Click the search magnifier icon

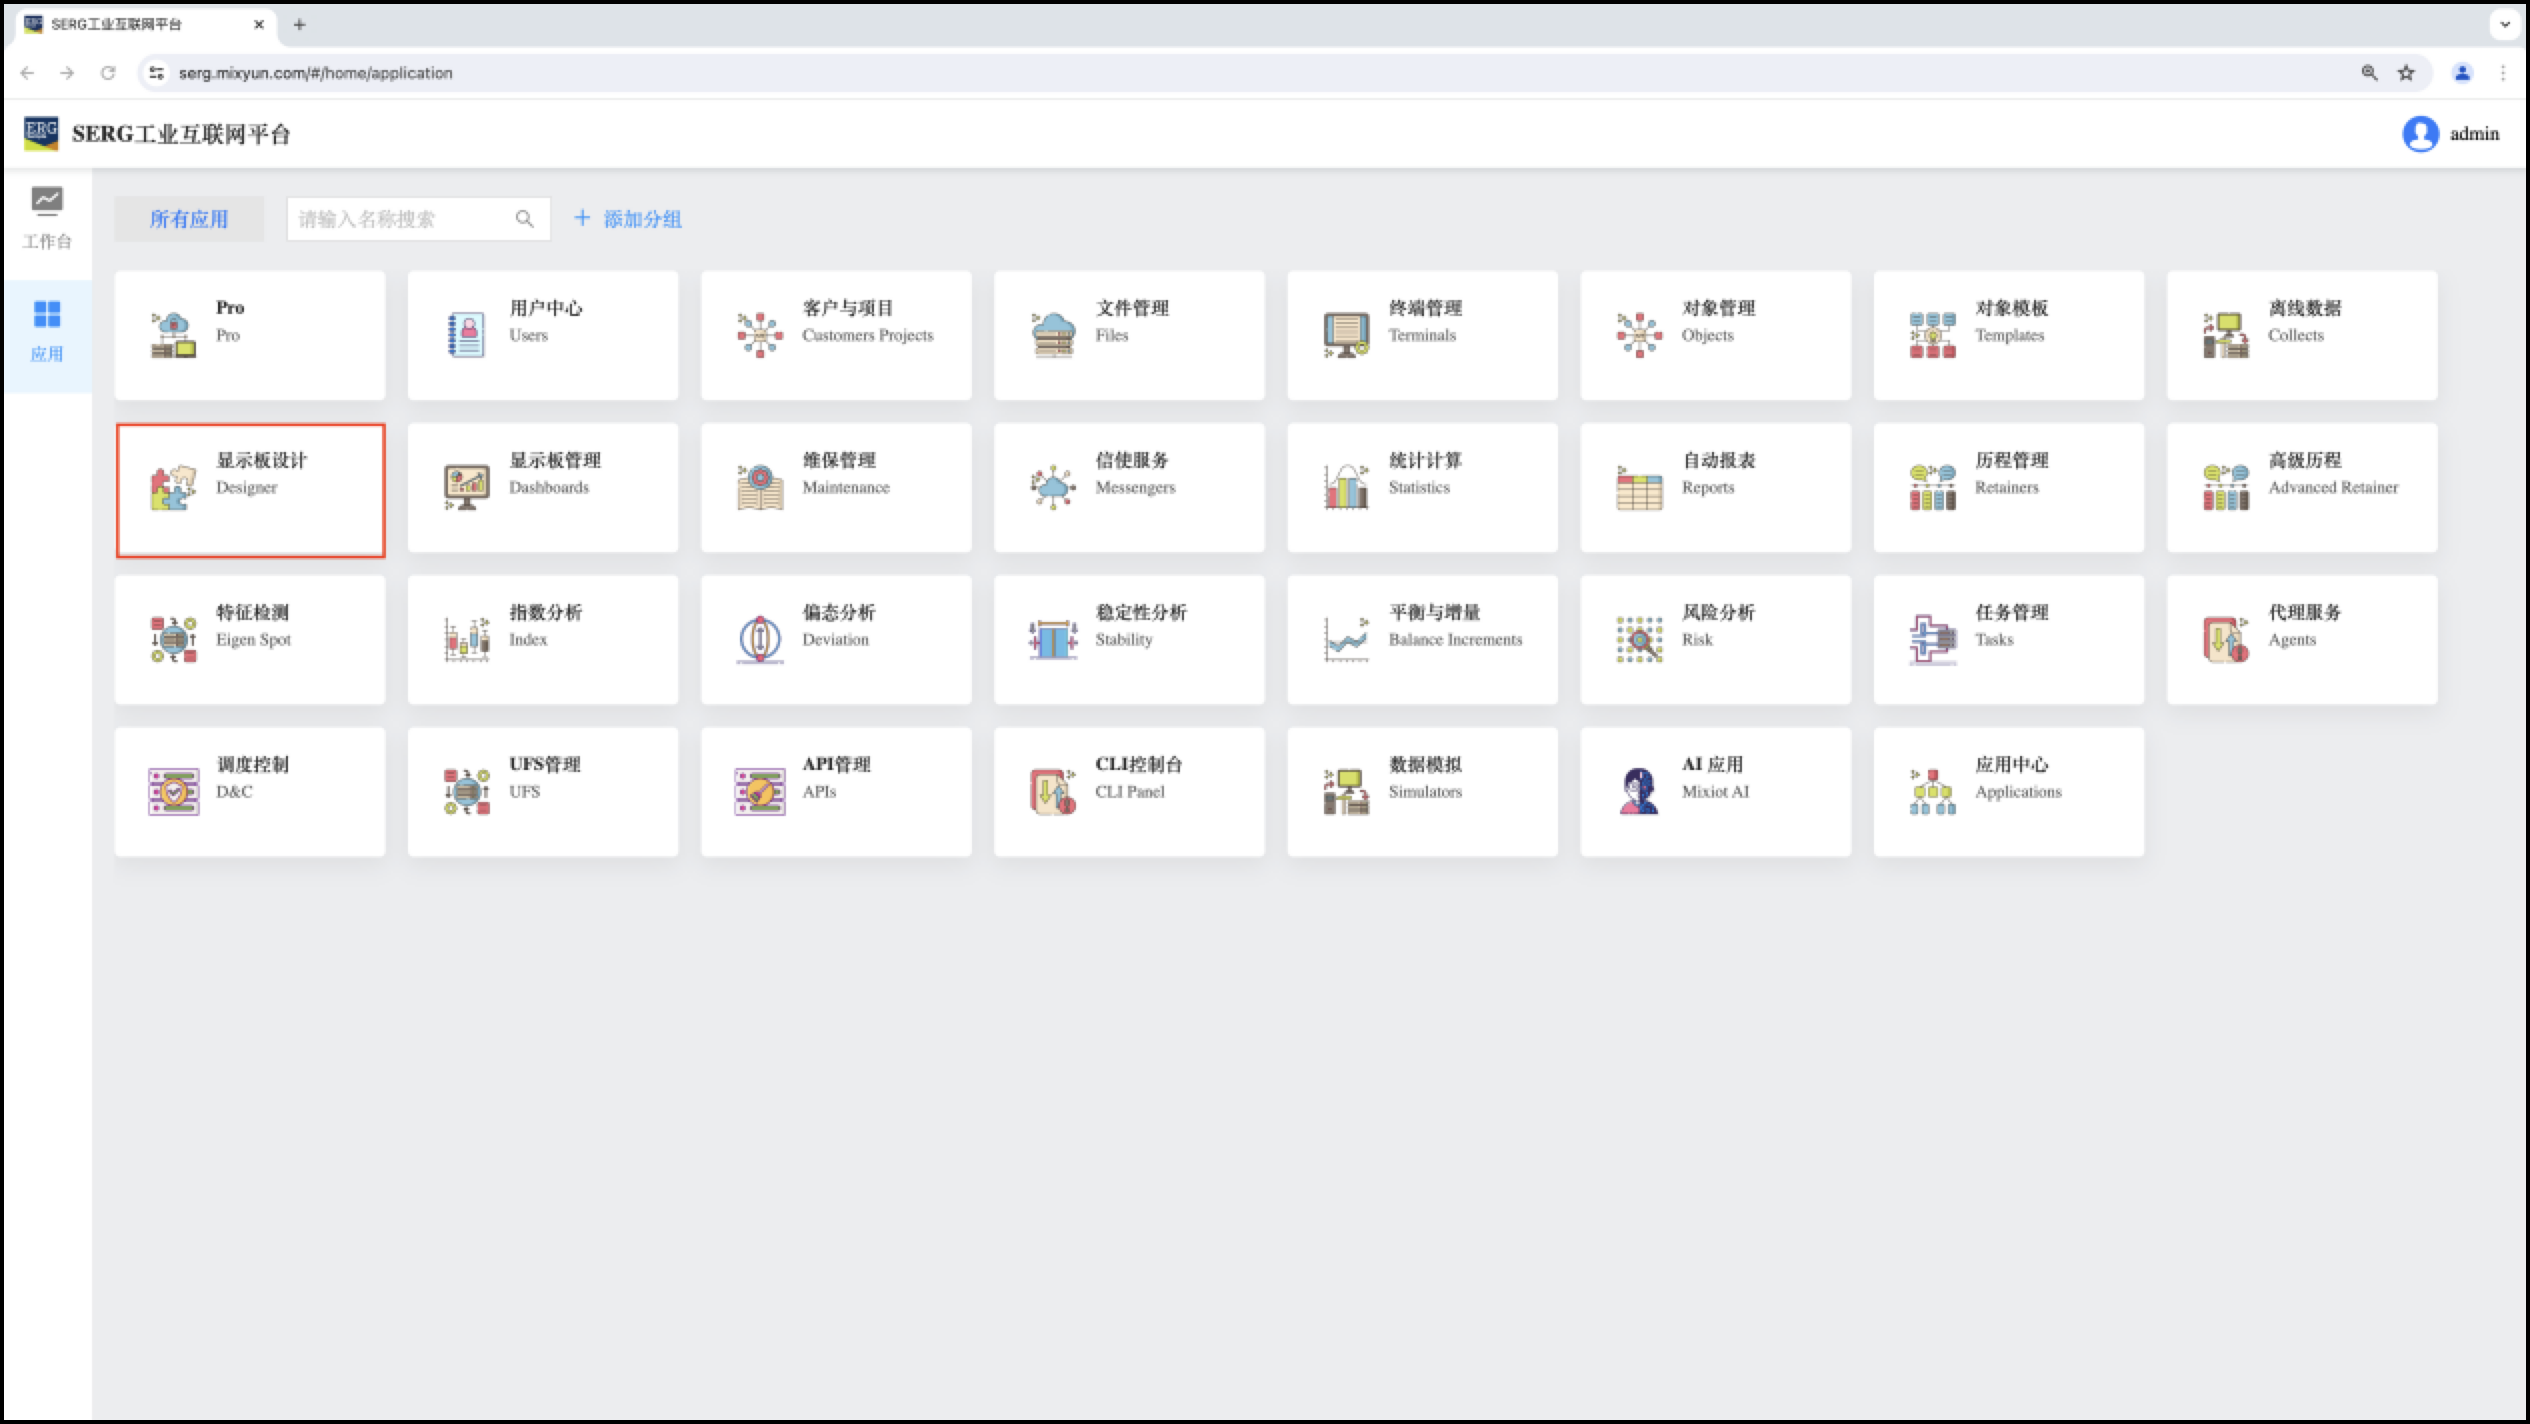point(524,219)
